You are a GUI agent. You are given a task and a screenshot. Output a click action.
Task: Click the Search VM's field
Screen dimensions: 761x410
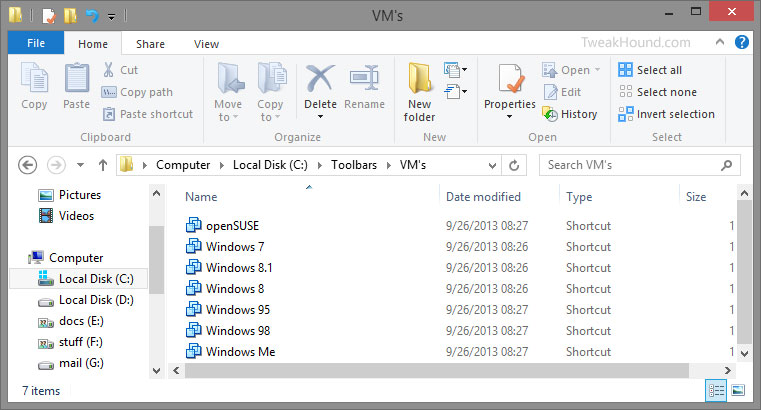(x=640, y=165)
